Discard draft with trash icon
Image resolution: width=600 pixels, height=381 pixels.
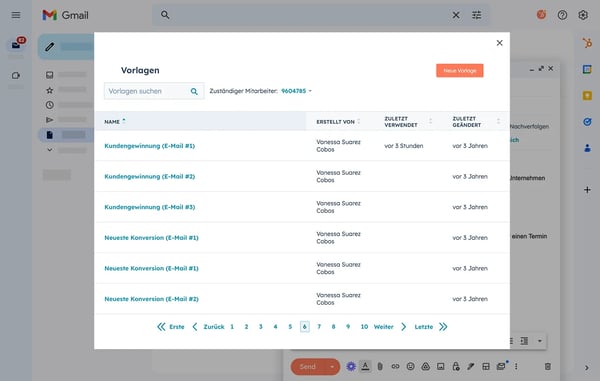click(548, 366)
